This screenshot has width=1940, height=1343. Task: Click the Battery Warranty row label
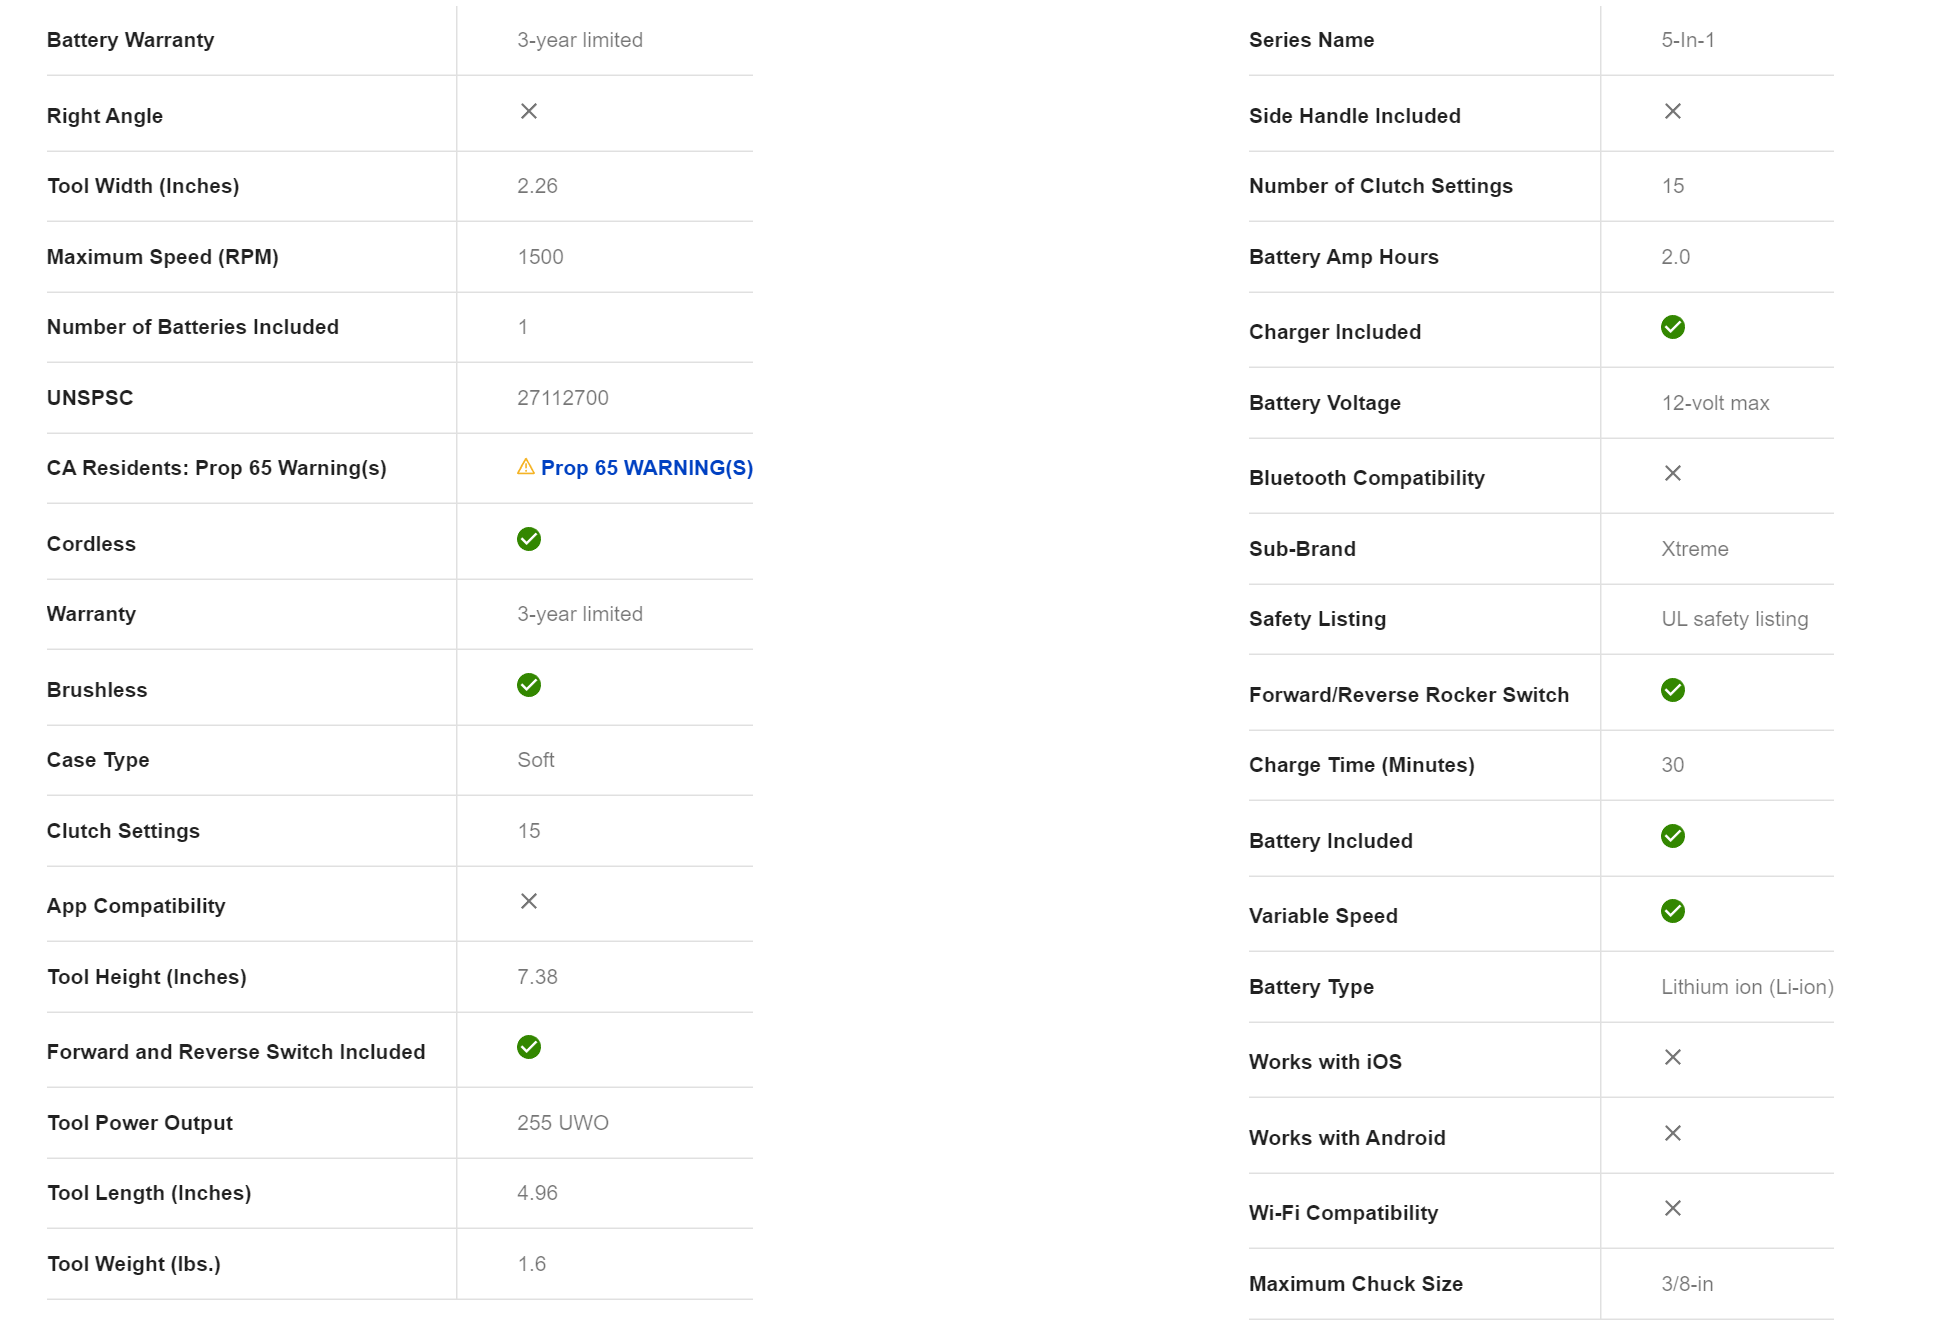[x=130, y=40]
